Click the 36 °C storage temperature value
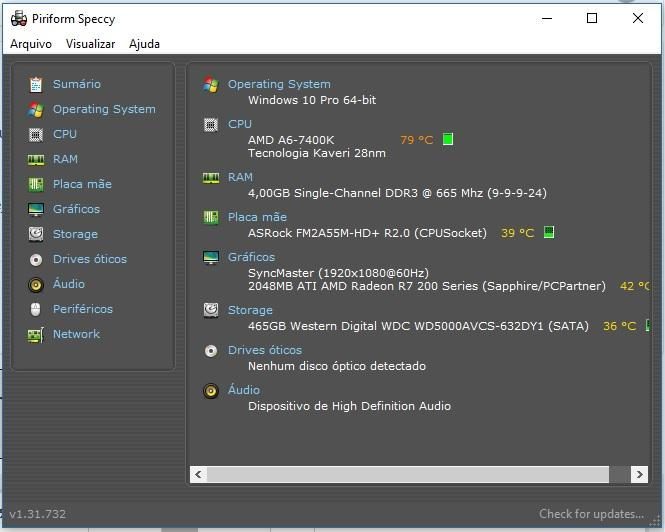This screenshot has width=665, height=532. click(x=620, y=326)
